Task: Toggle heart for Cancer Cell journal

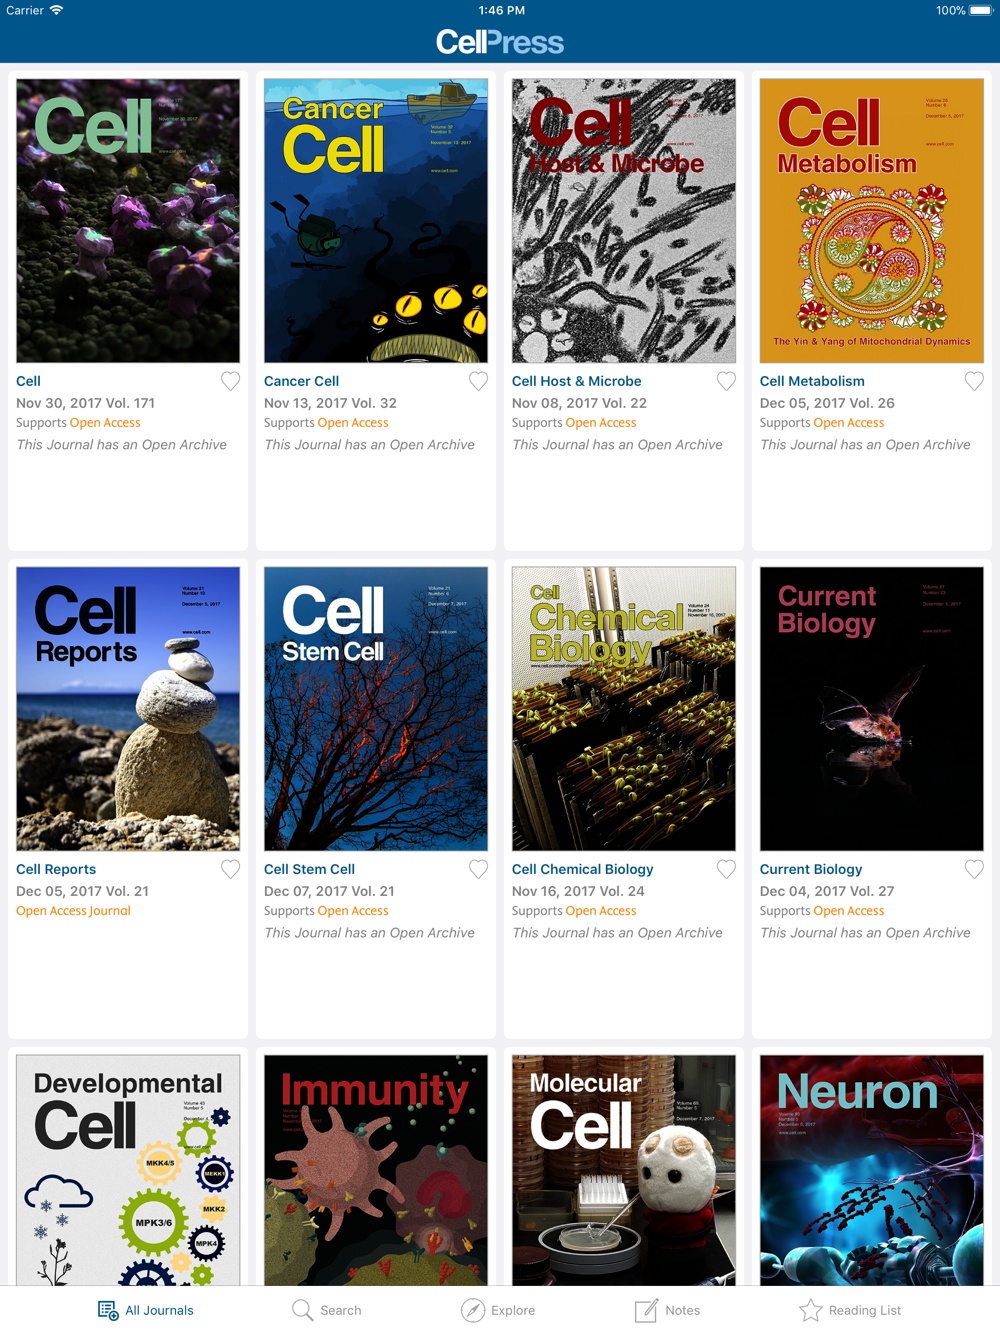Action: (x=478, y=381)
